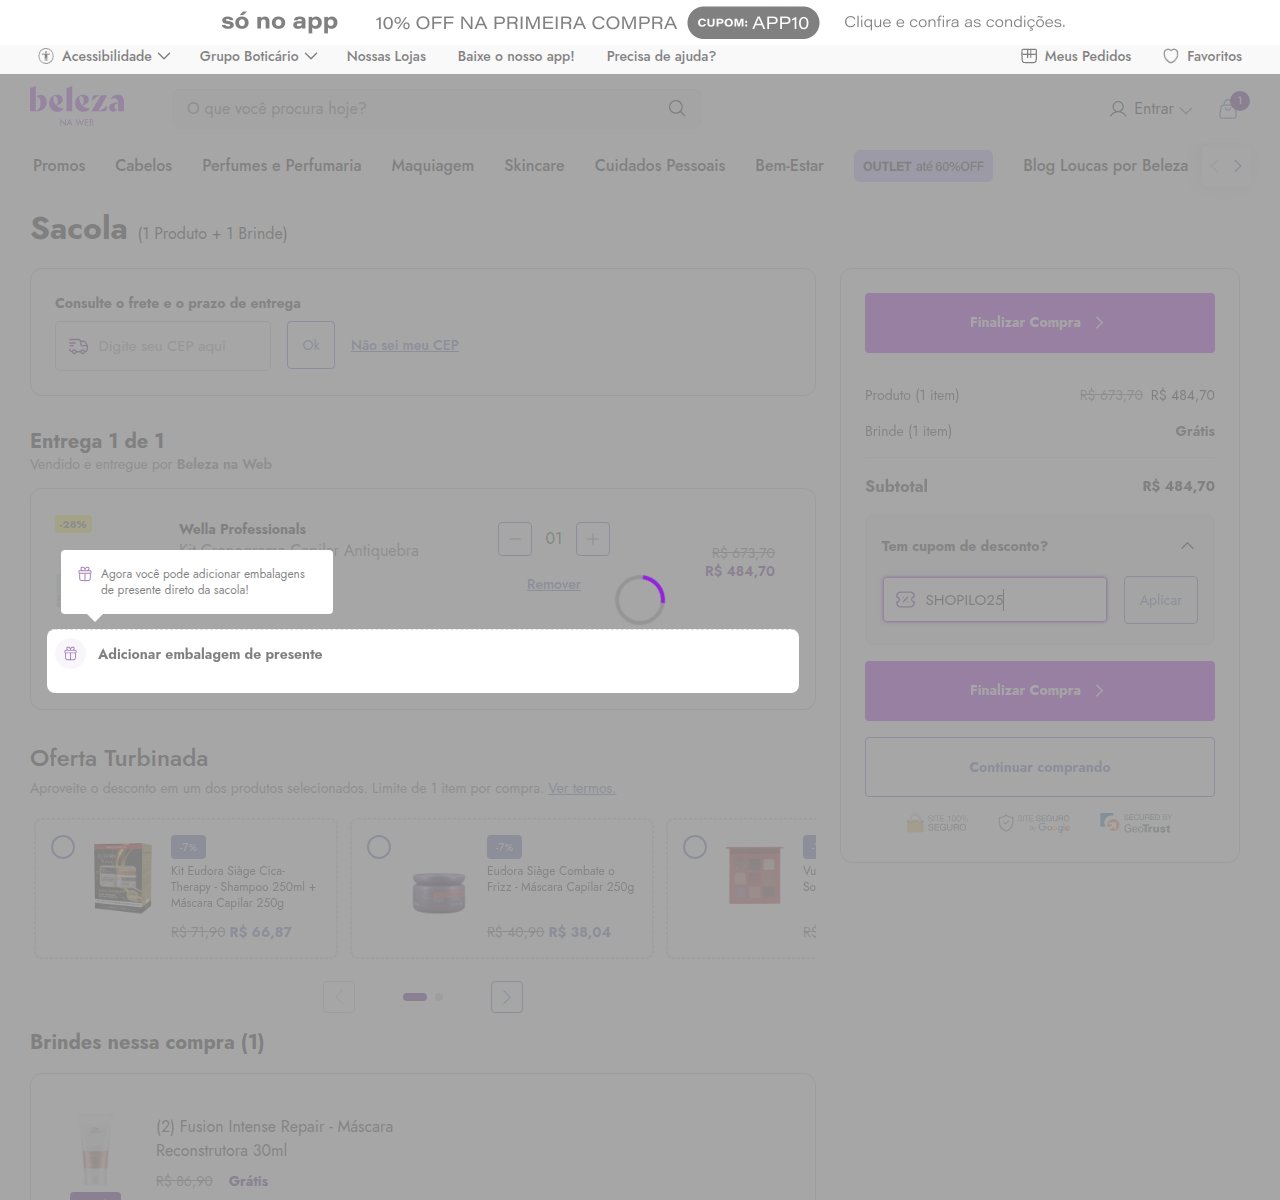
Task: Click the coupon ticket icon in coupon field
Action: coord(905,600)
